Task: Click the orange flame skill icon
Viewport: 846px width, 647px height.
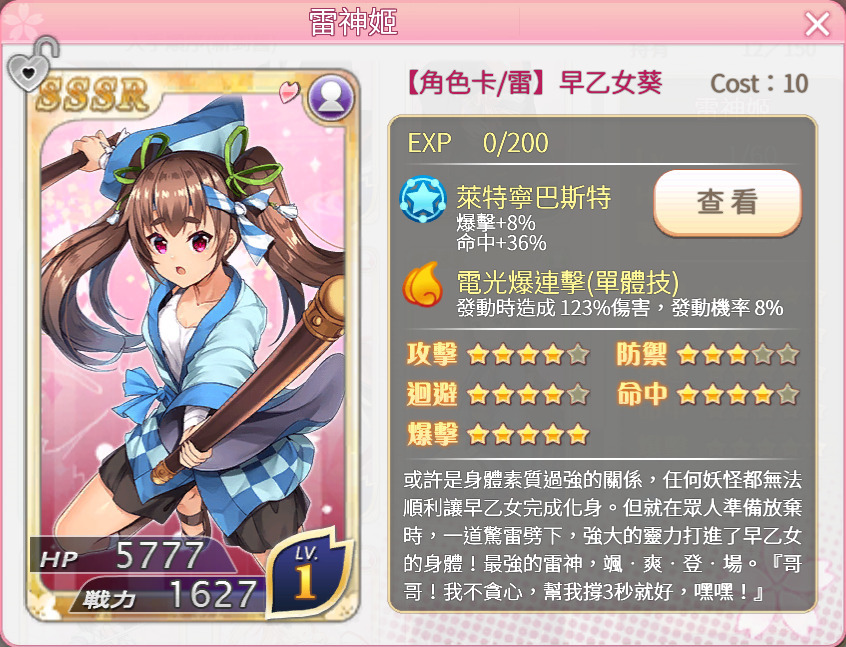Action: [422, 284]
